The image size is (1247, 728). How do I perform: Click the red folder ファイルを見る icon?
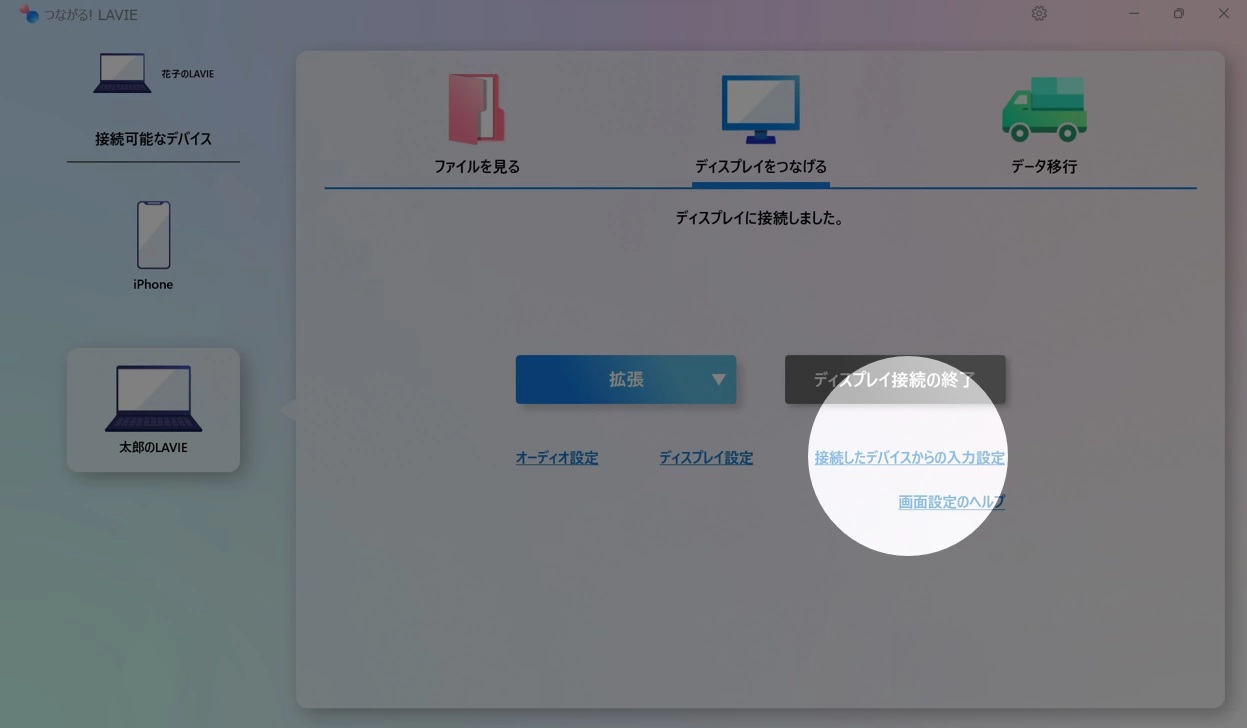pos(476,110)
